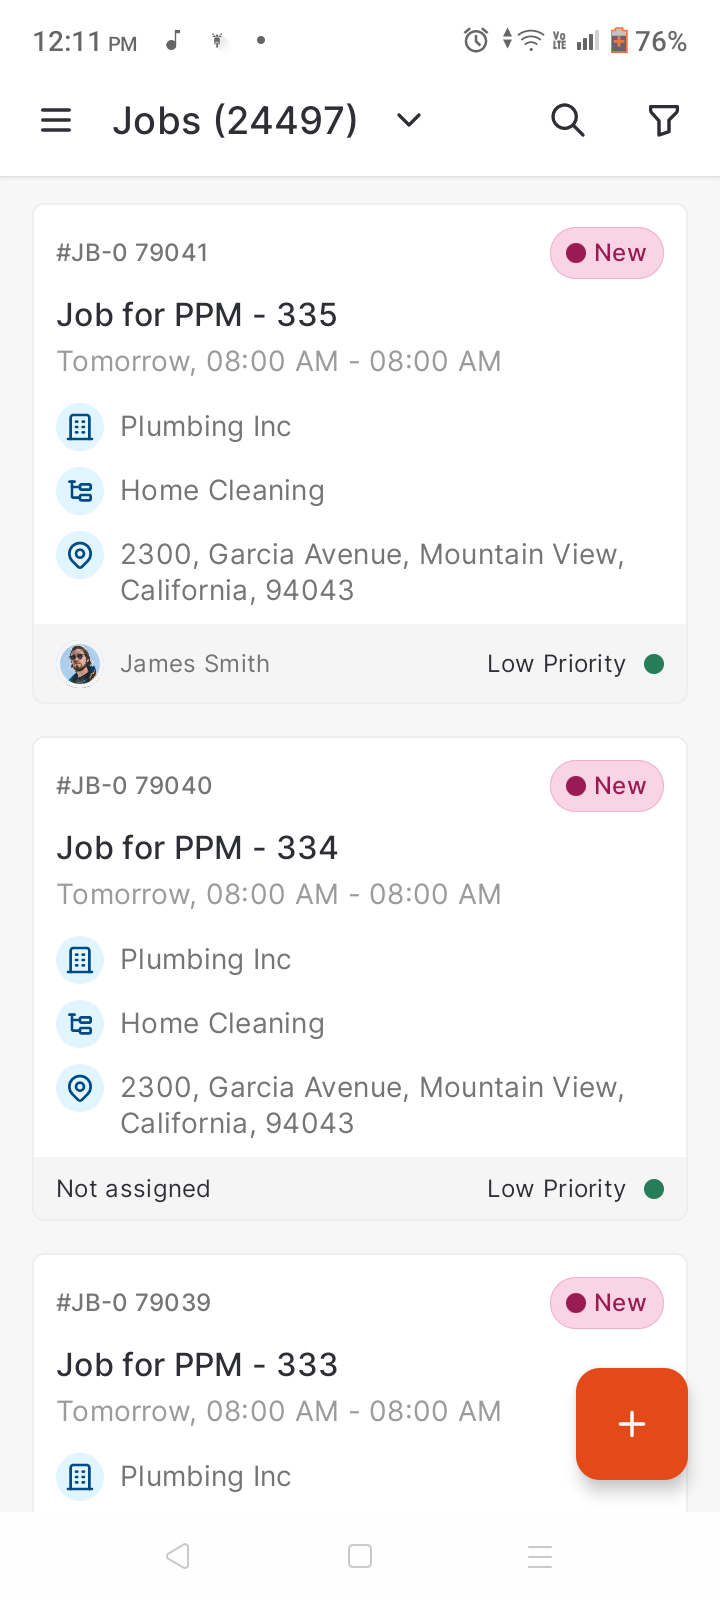
Task: Tap the Not assigned label on job 334
Action: (x=133, y=1189)
